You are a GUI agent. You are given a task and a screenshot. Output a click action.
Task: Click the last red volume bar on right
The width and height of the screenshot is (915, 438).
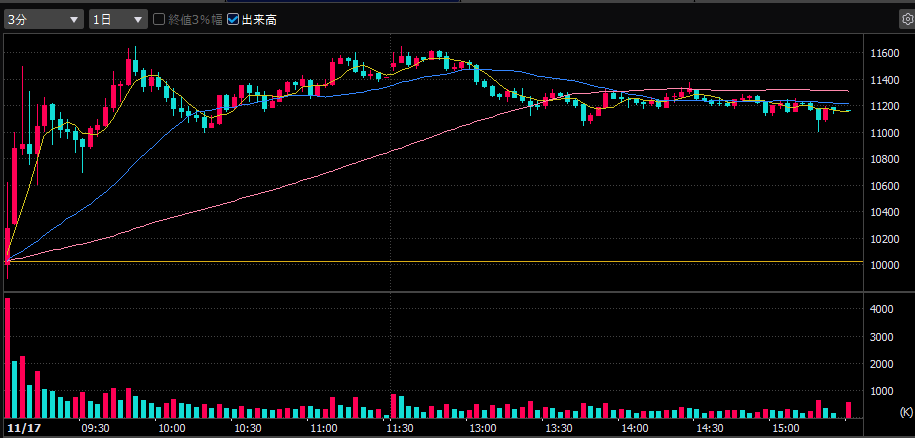coord(849,409)
